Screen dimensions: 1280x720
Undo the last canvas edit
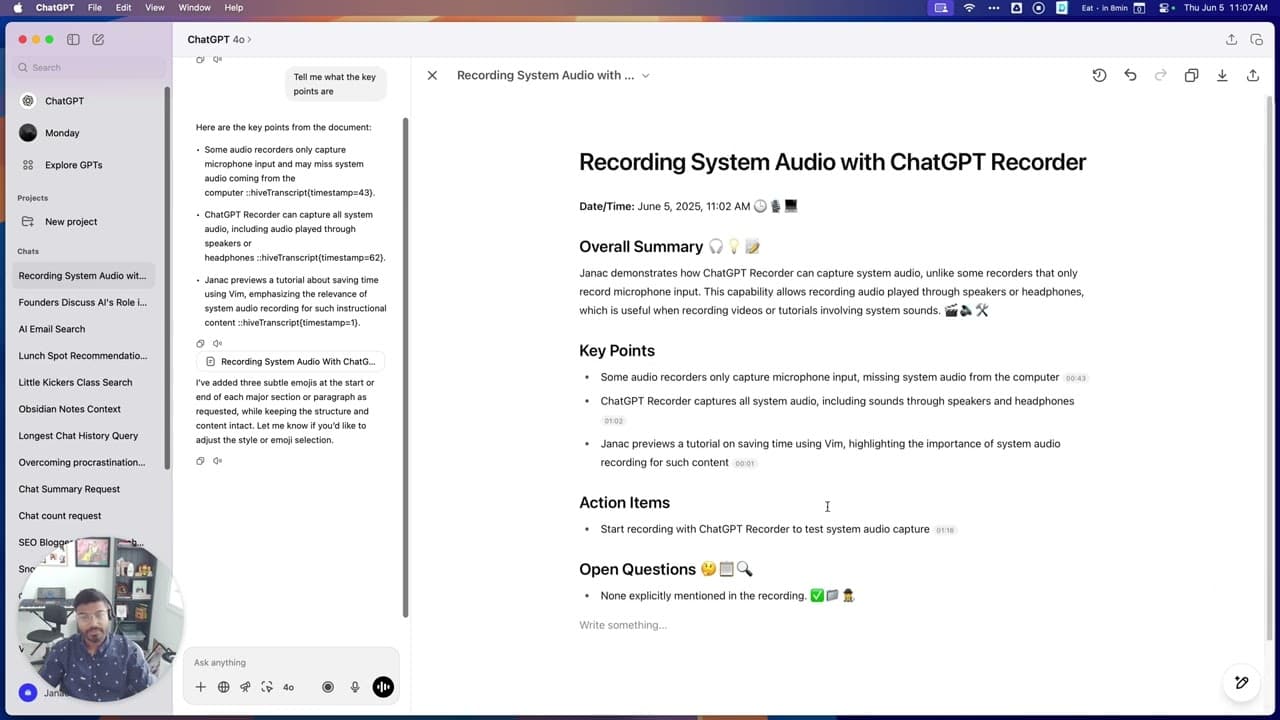pyautogui.click(x=1130, y=75)
